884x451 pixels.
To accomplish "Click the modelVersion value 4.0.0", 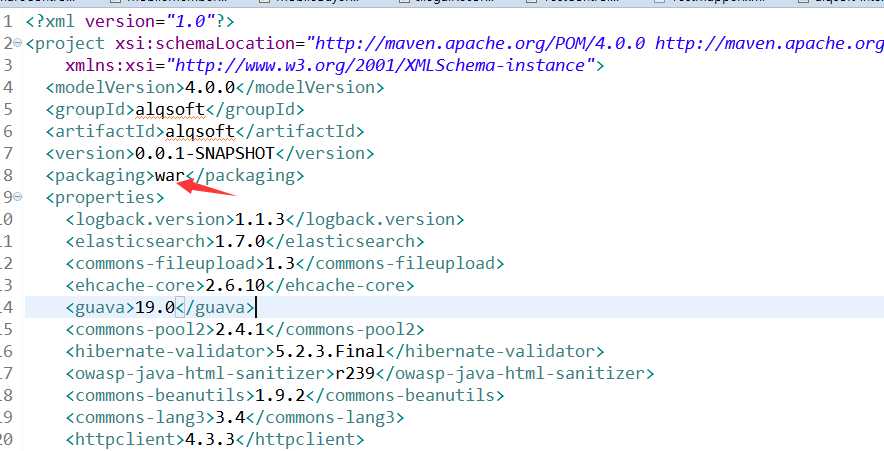I will [x=210, y=87].
